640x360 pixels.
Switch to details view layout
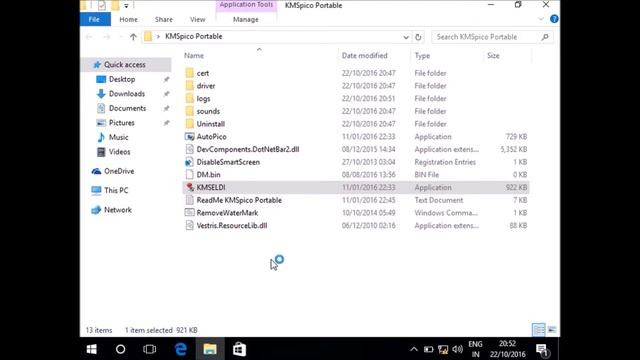point(538,329)
